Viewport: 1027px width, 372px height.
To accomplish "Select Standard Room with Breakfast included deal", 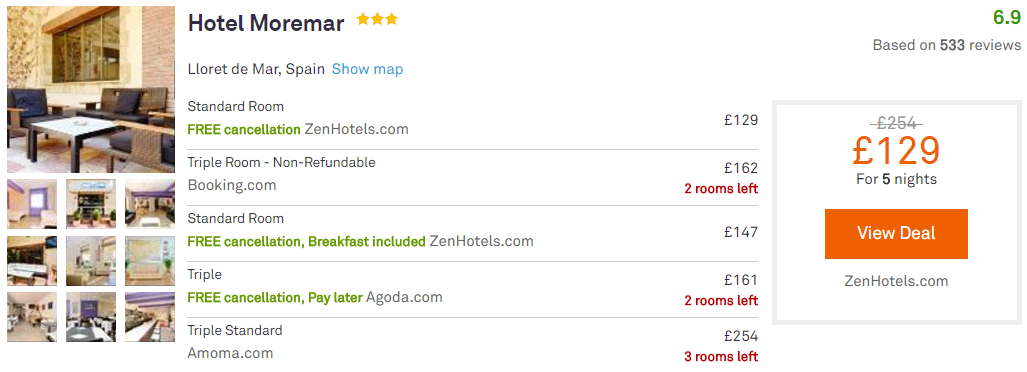I will [x=473, y=232].
